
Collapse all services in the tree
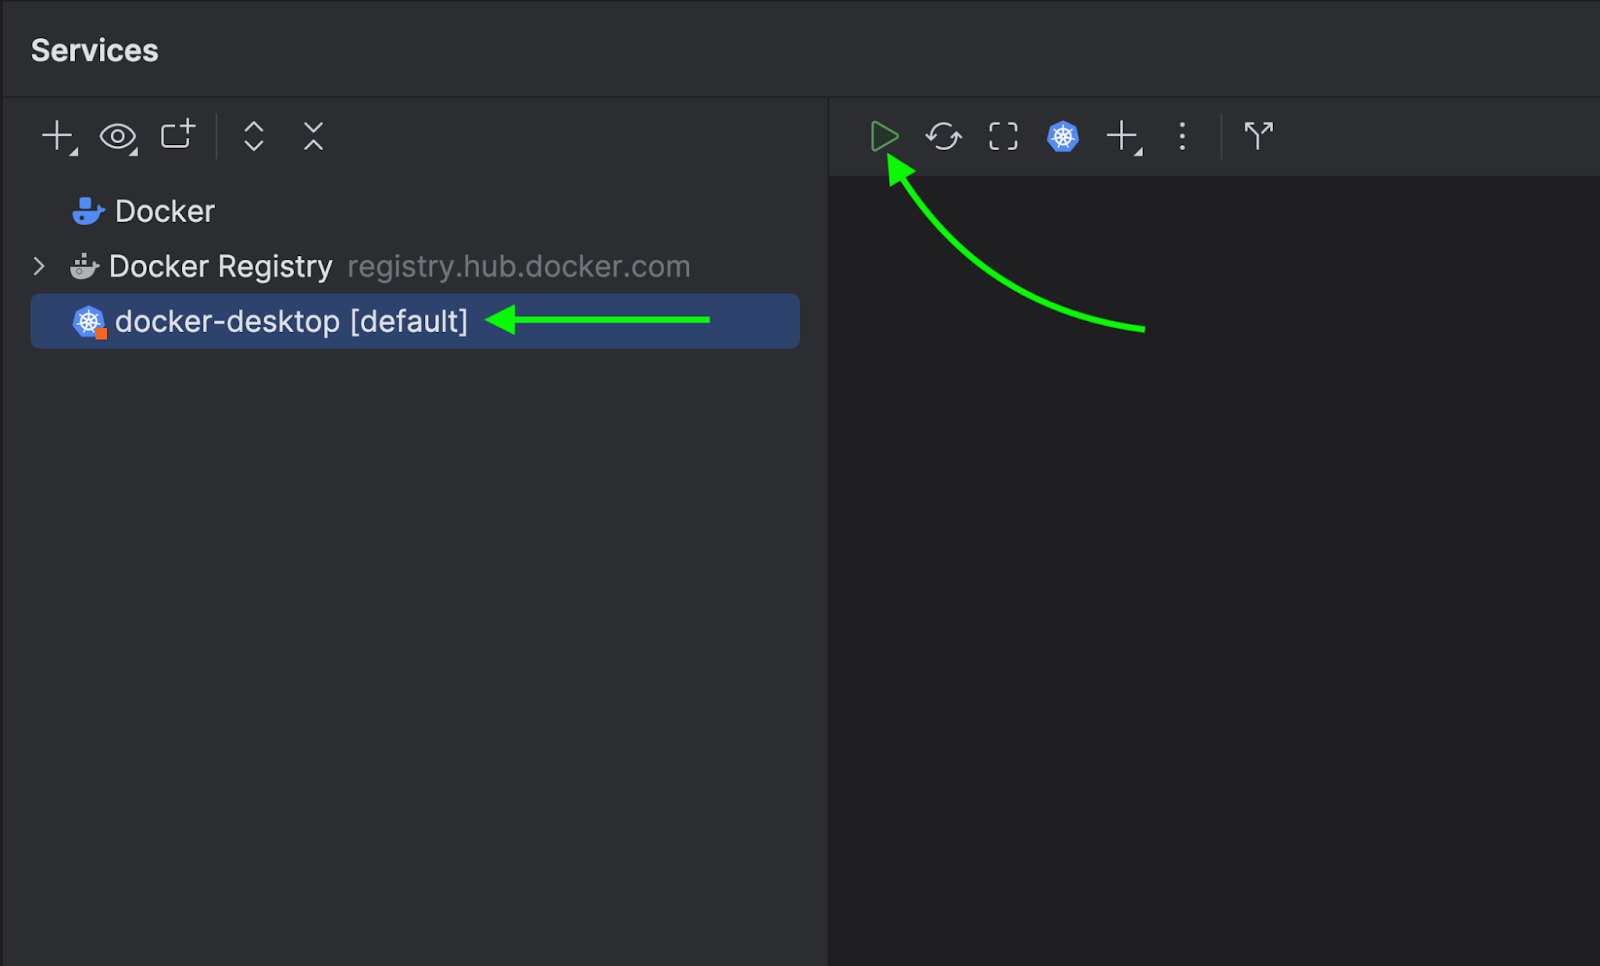pyautogui.click(x=313, y=136)
